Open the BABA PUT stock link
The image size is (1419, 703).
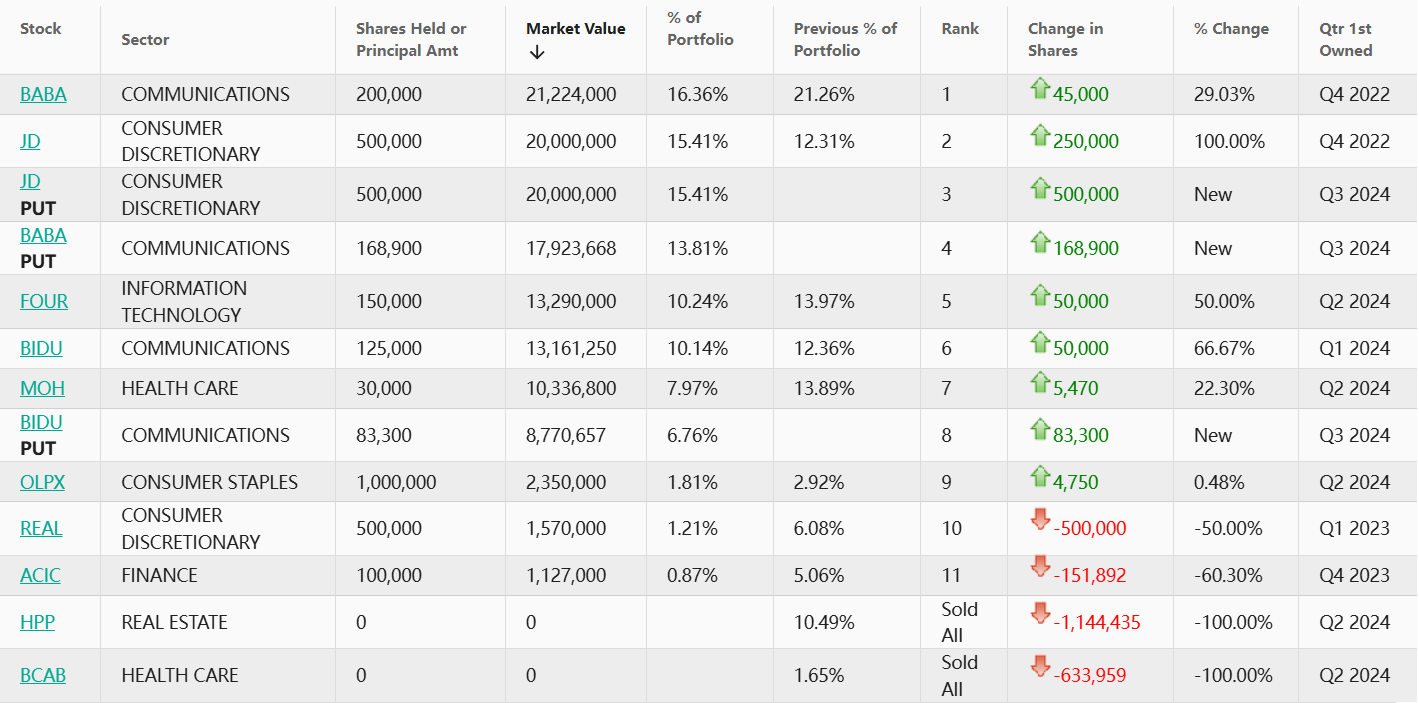43,235
